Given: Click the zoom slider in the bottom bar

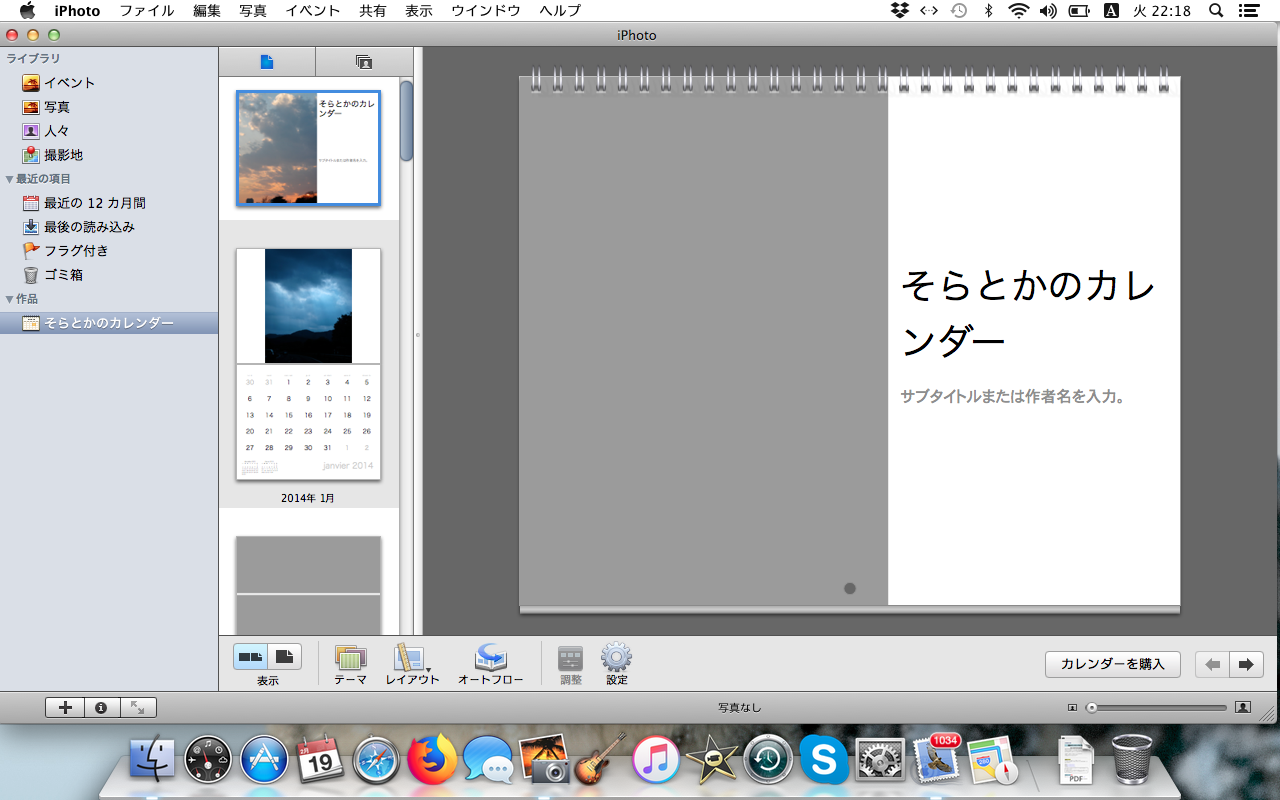Looking at the screenshot, I should (x=1158, y=708).
